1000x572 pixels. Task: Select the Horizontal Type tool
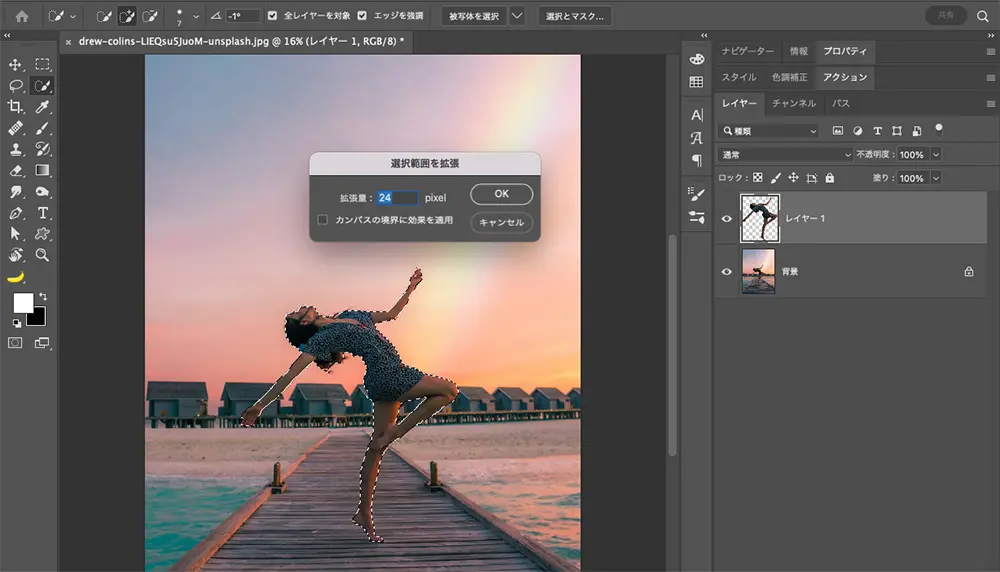[43, 213]
